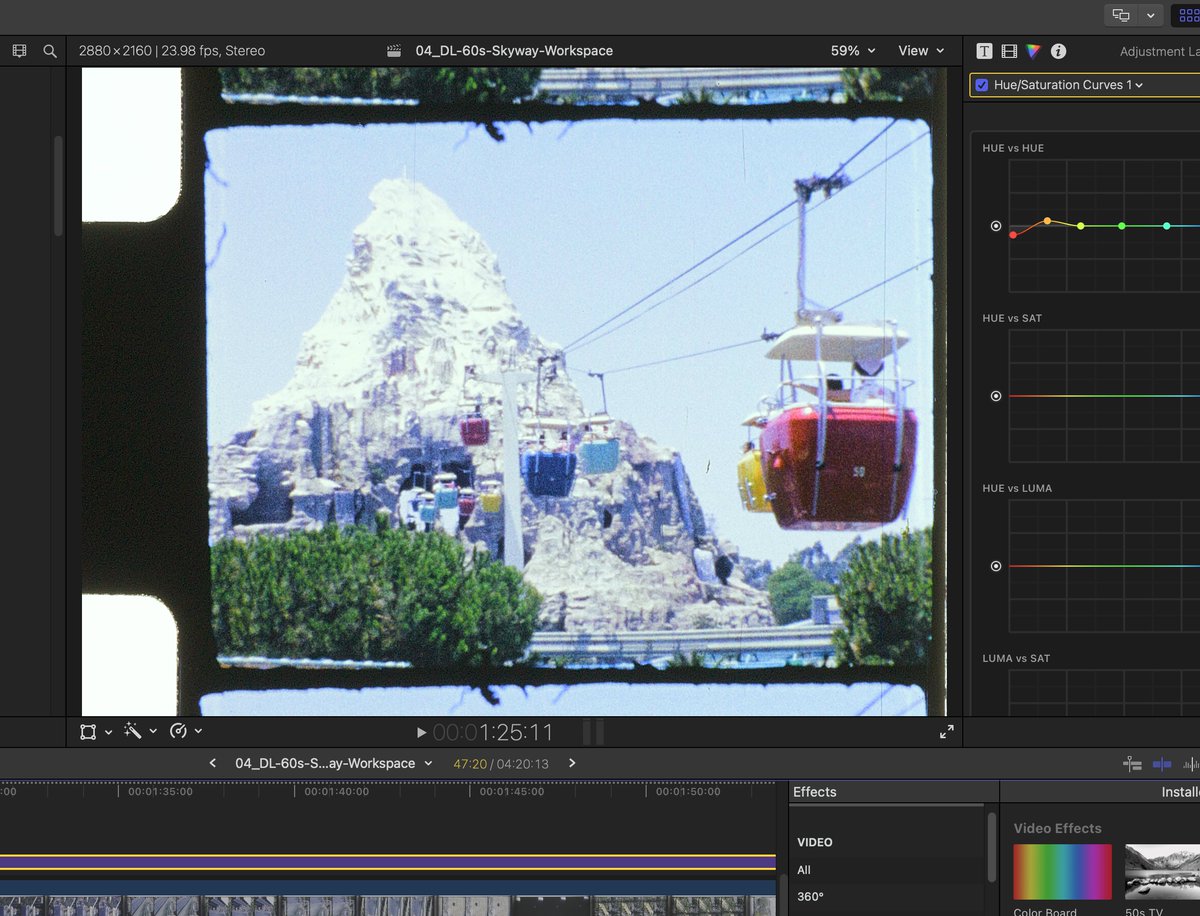Screen dimensions: 1200x916
Task: Select the 50s TV effect thumbnail
Action: tap(1162, 872)
